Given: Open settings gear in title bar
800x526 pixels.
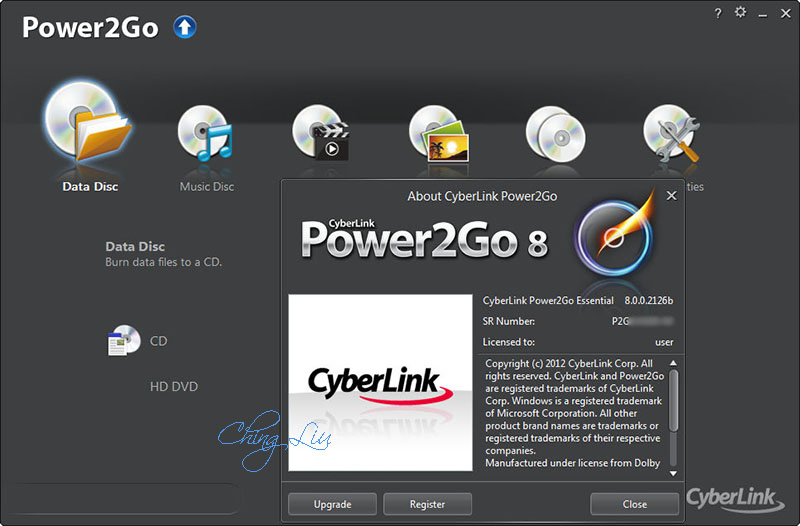Looking at the screenshot, I should 740,12.
